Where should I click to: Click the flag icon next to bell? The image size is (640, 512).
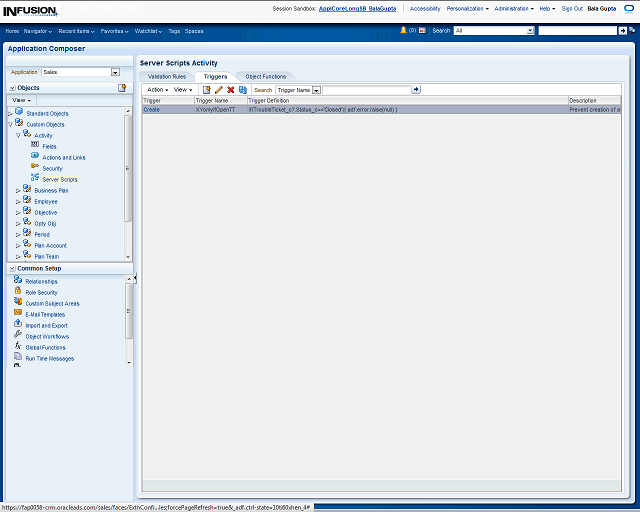tap(422, 31)
